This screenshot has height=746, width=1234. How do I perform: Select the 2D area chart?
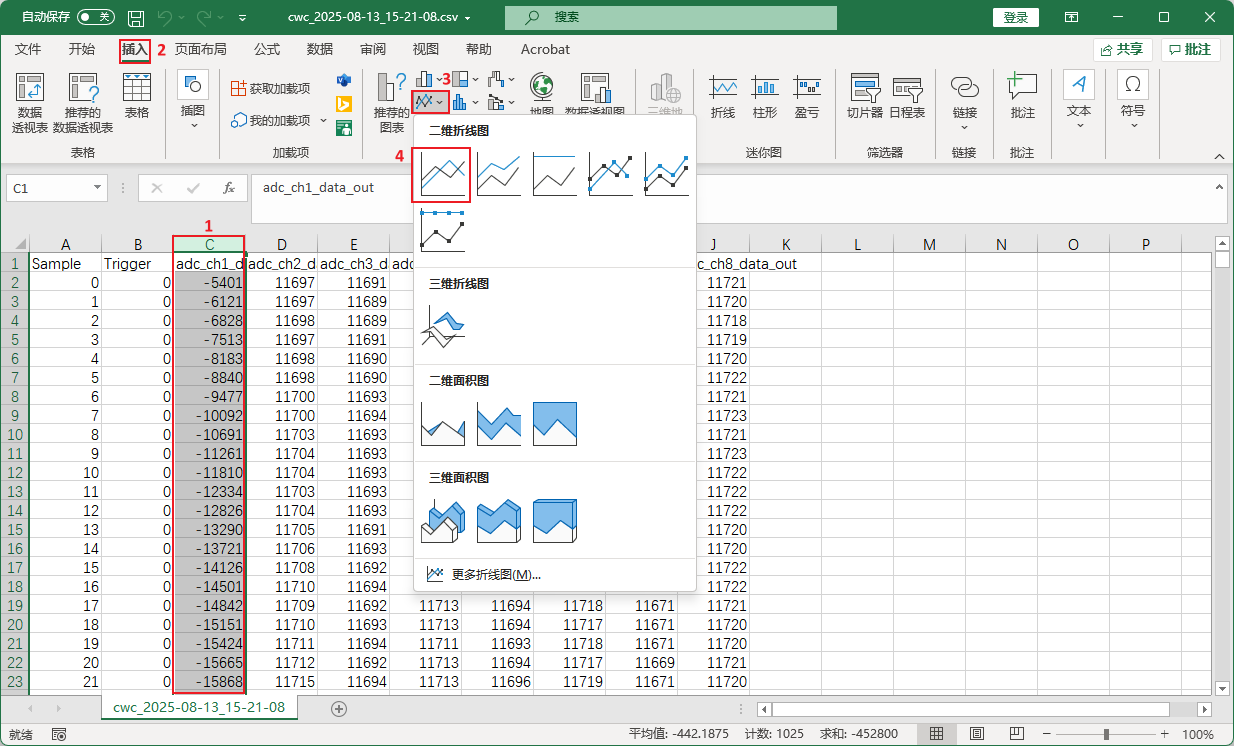(x=442, y=424)
